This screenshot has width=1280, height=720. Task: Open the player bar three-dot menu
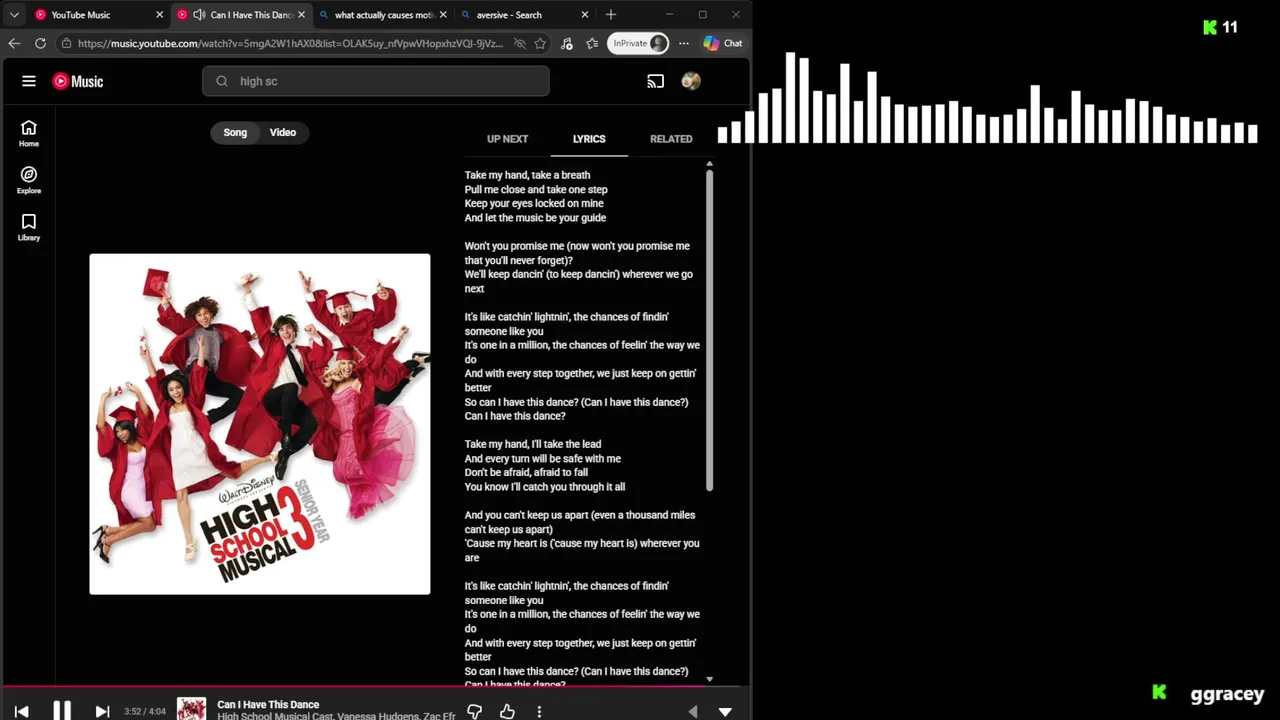pyautogui.click(x=539, y=711)
